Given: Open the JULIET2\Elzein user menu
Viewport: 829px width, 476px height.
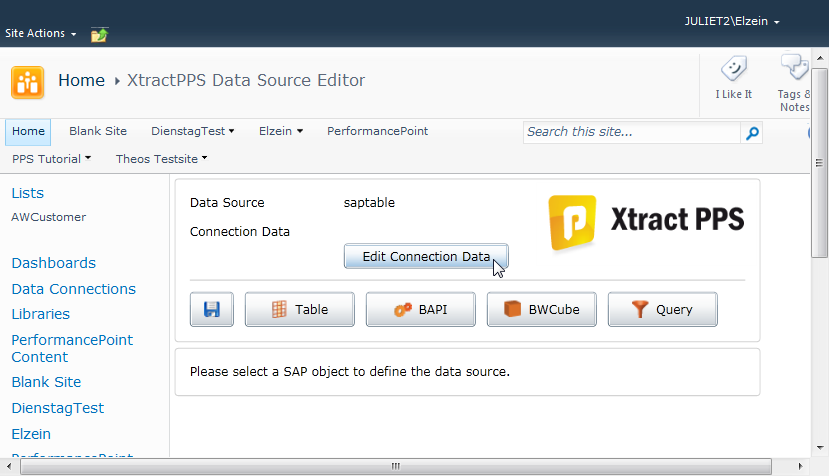Looking at the screenshot, I should [x=732, y=22].
